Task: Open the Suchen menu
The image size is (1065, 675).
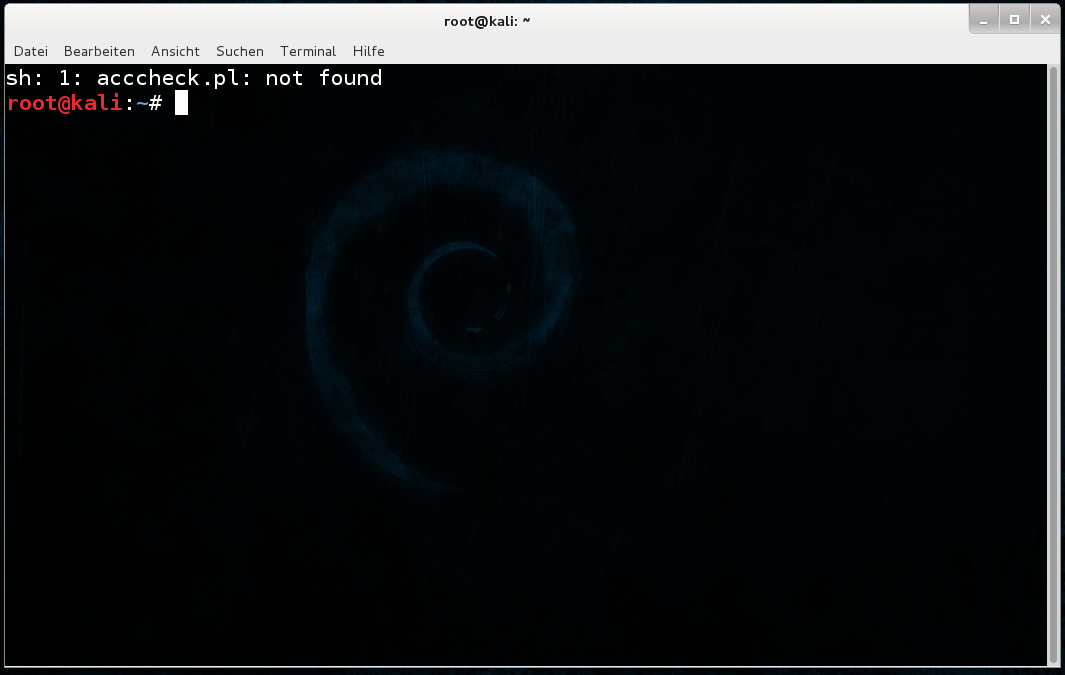Action: (x=240, y=52)
